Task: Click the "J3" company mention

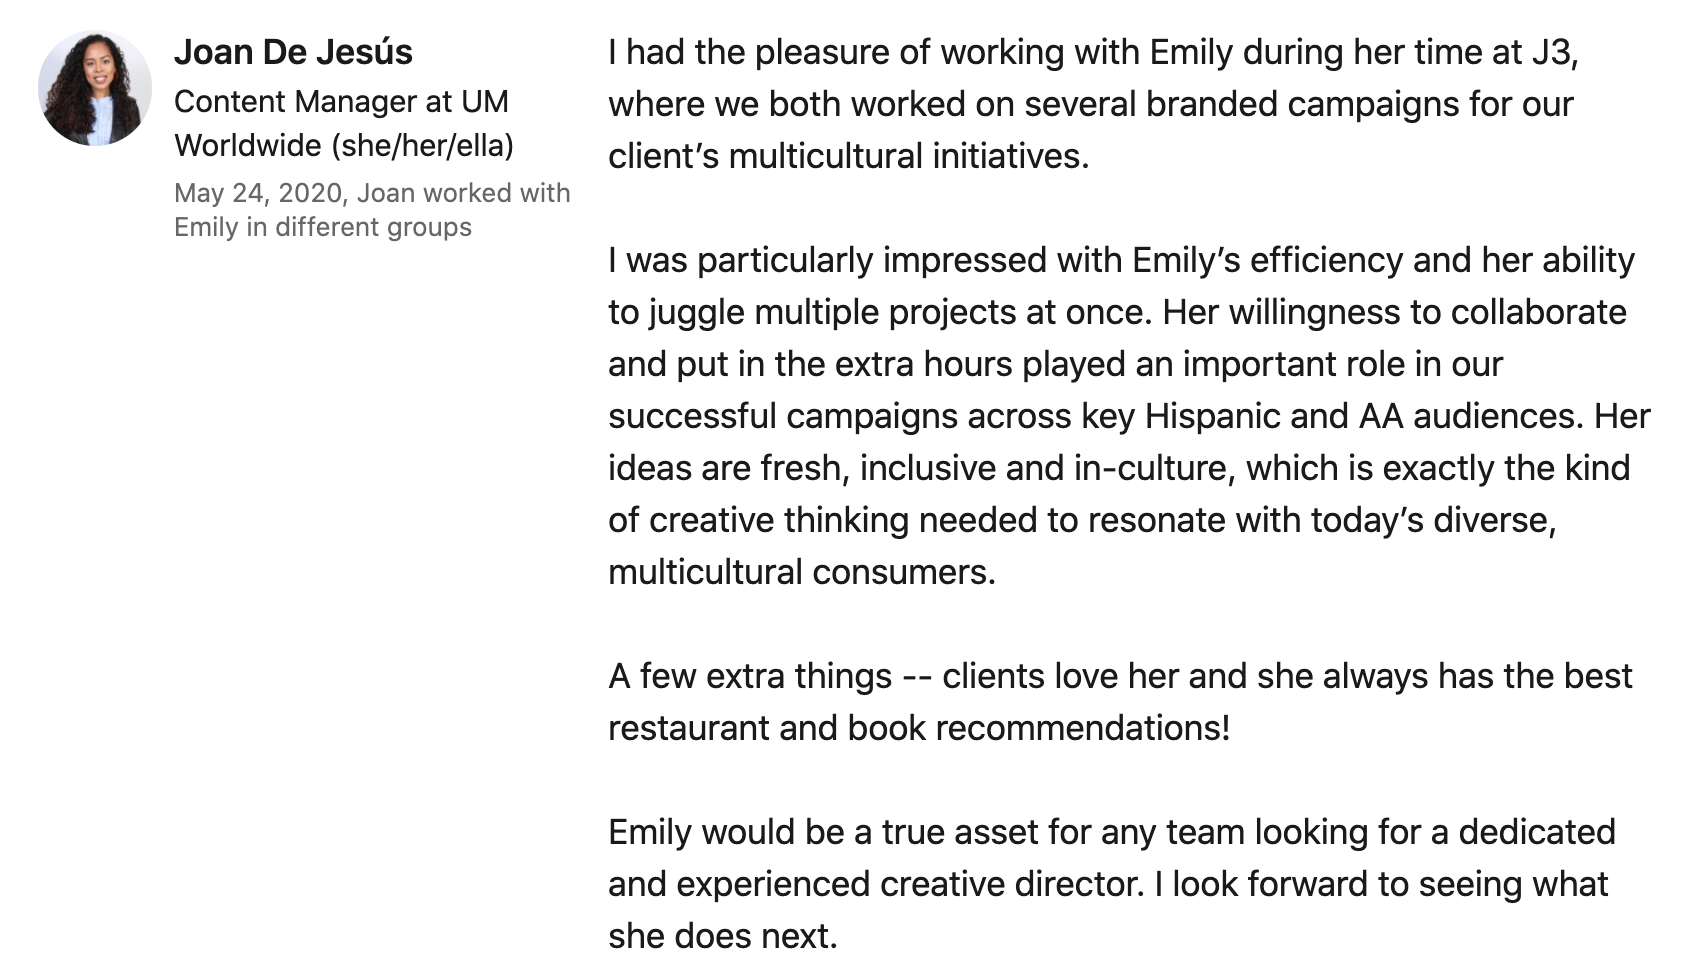Action: 1551,52
